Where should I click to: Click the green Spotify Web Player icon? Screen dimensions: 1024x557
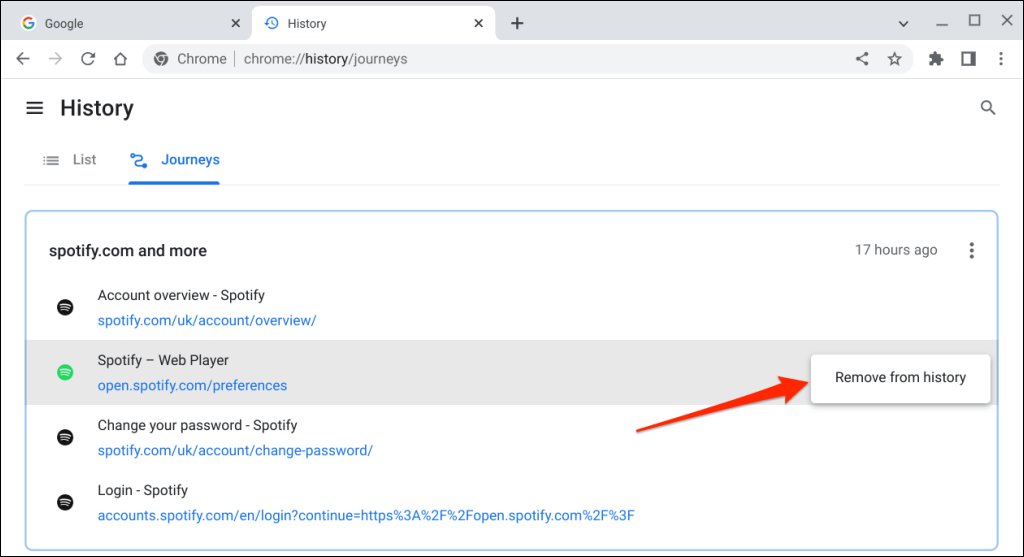65,372
